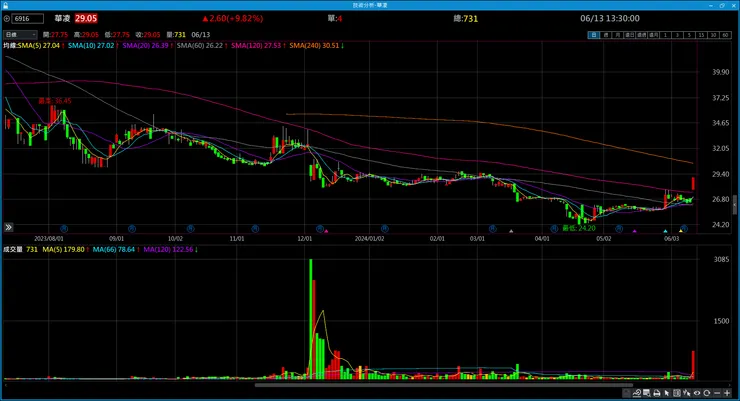Click the yellow triangle marker near 06/03
The width and height of the screenshot is (740, 401).
point(681,231)
